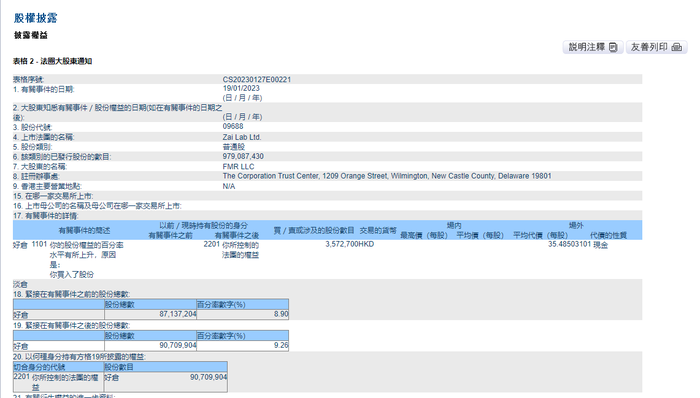This screenshot has height=398, width=700.
Task: Select the listed corporation name Zai Lab Ltd.
Action: pyautogui.click(x=242, y=137)
